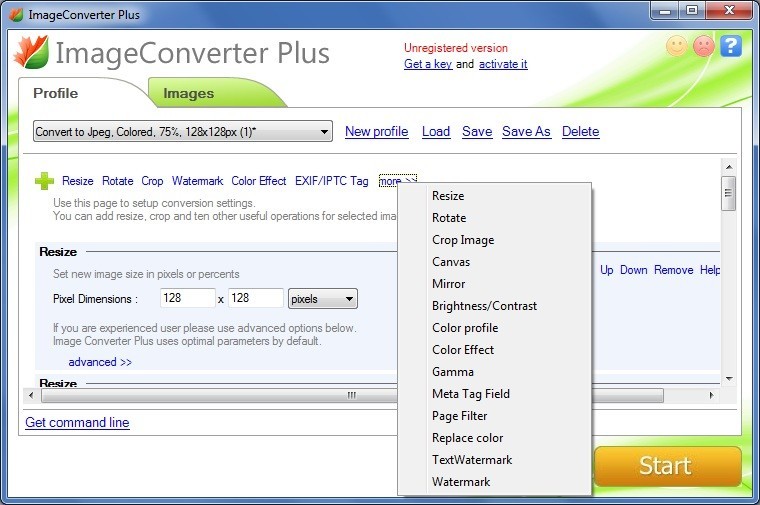Choose Meta Tag Field menu entry
Image resolution: width=760 pixels, height=505 pixels.
[x=494, y=394]
